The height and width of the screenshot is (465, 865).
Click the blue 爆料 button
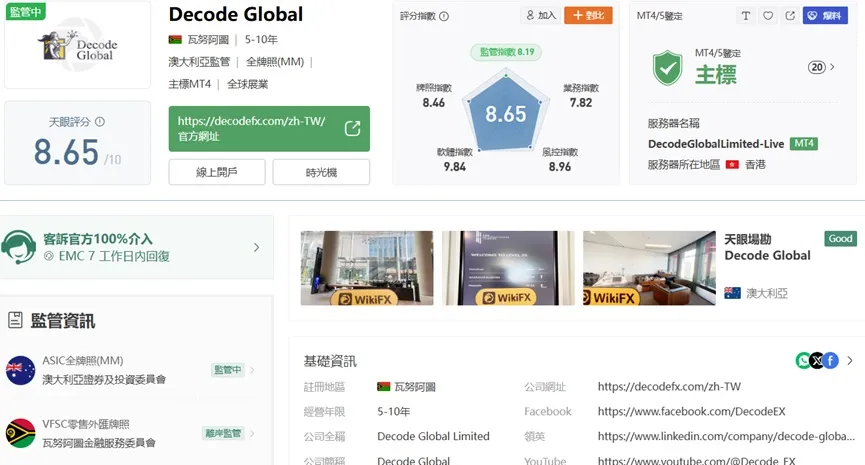[825, 15]
